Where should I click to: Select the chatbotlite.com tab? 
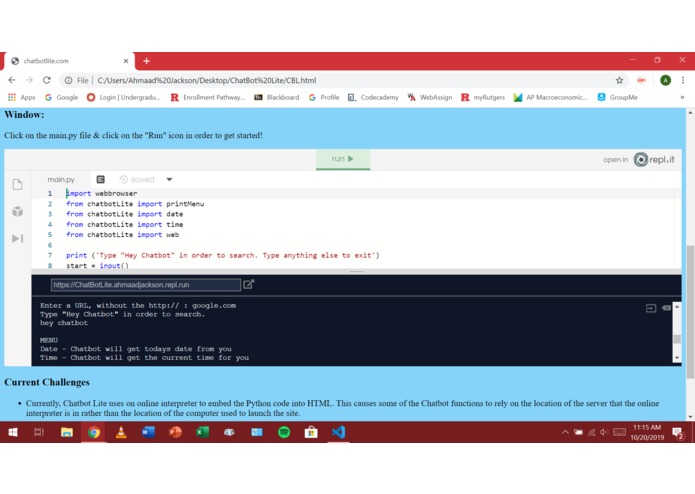[x=69, y=61]
